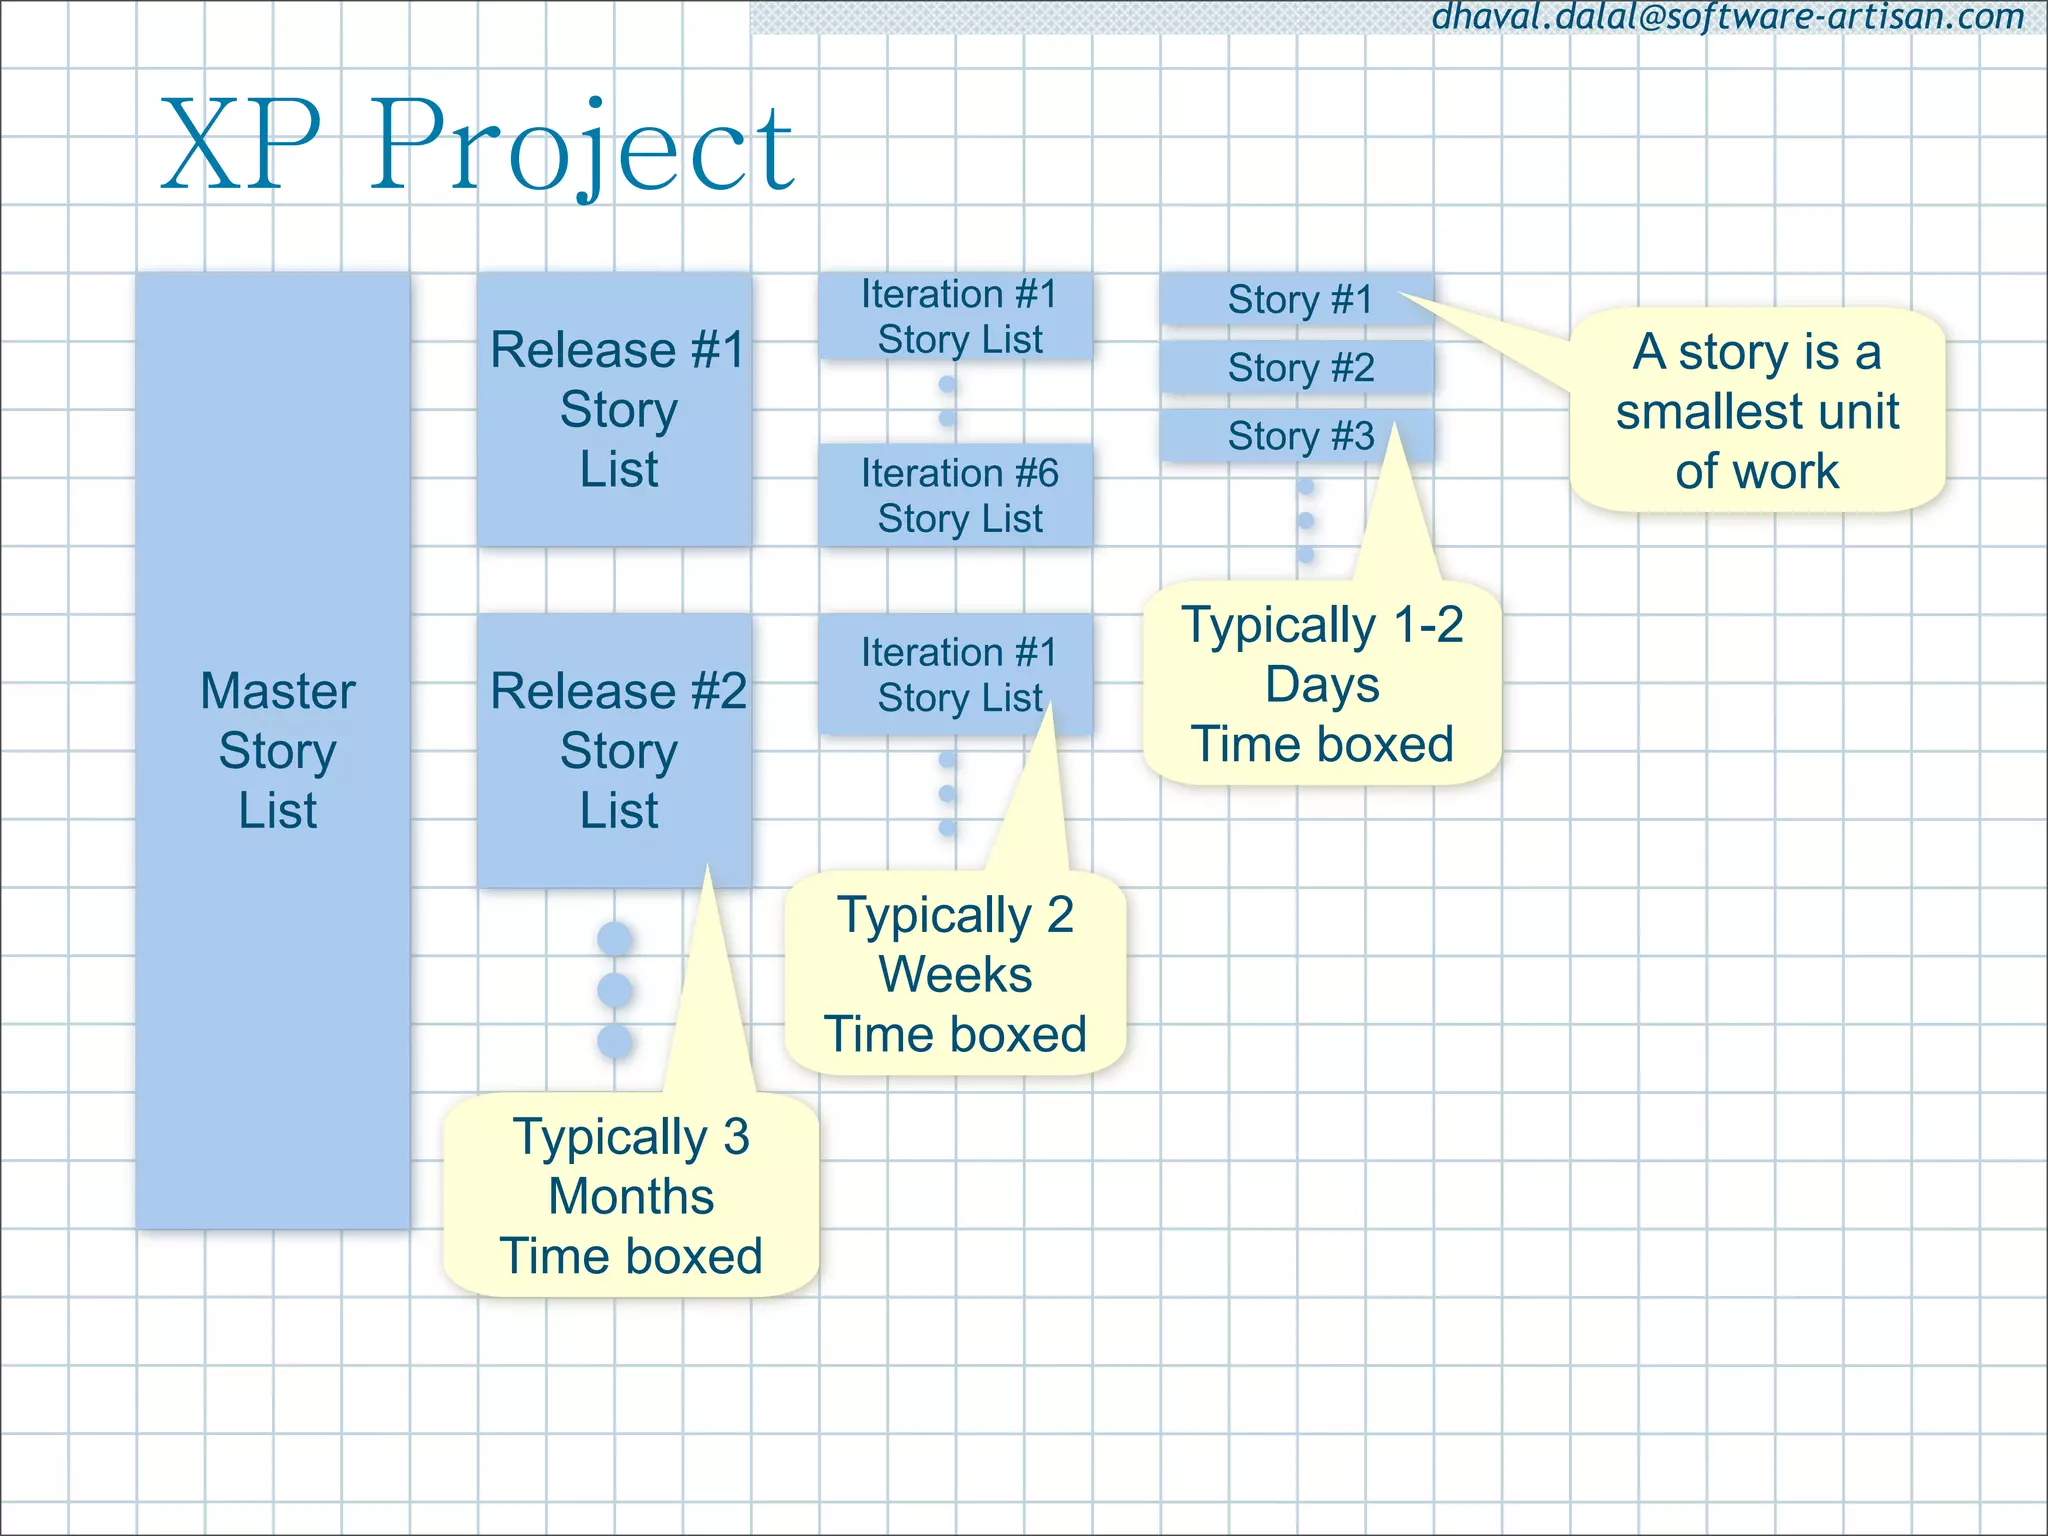Click the Iteration #6 Story List box
2048x1536 pixels.
tap(956, 495)
